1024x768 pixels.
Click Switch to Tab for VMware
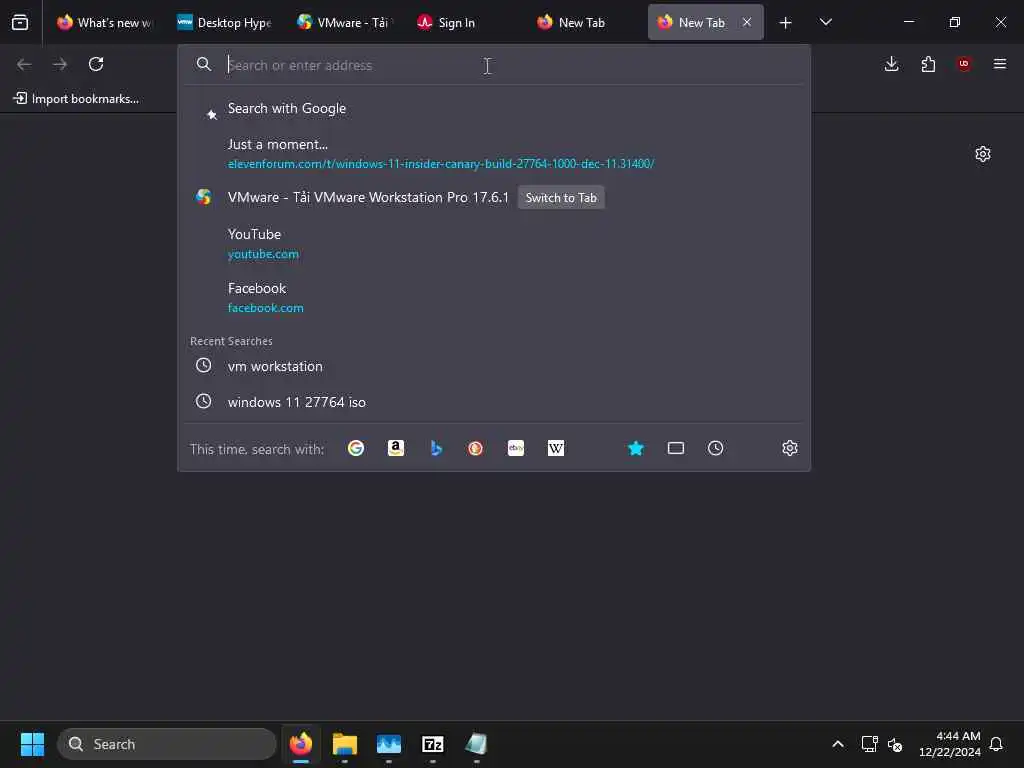pos(561,198)
